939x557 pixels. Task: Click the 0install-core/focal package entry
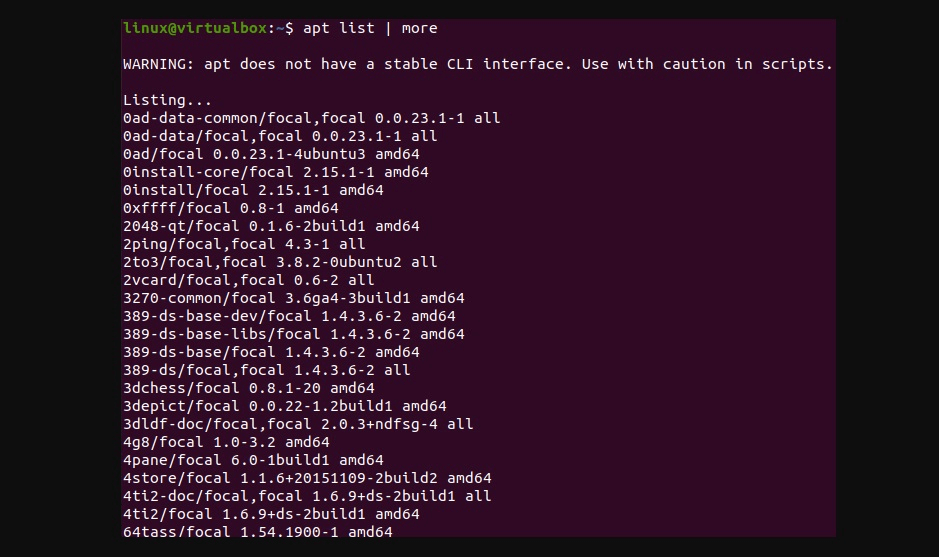pyautogui.click(x=275, y=172)
